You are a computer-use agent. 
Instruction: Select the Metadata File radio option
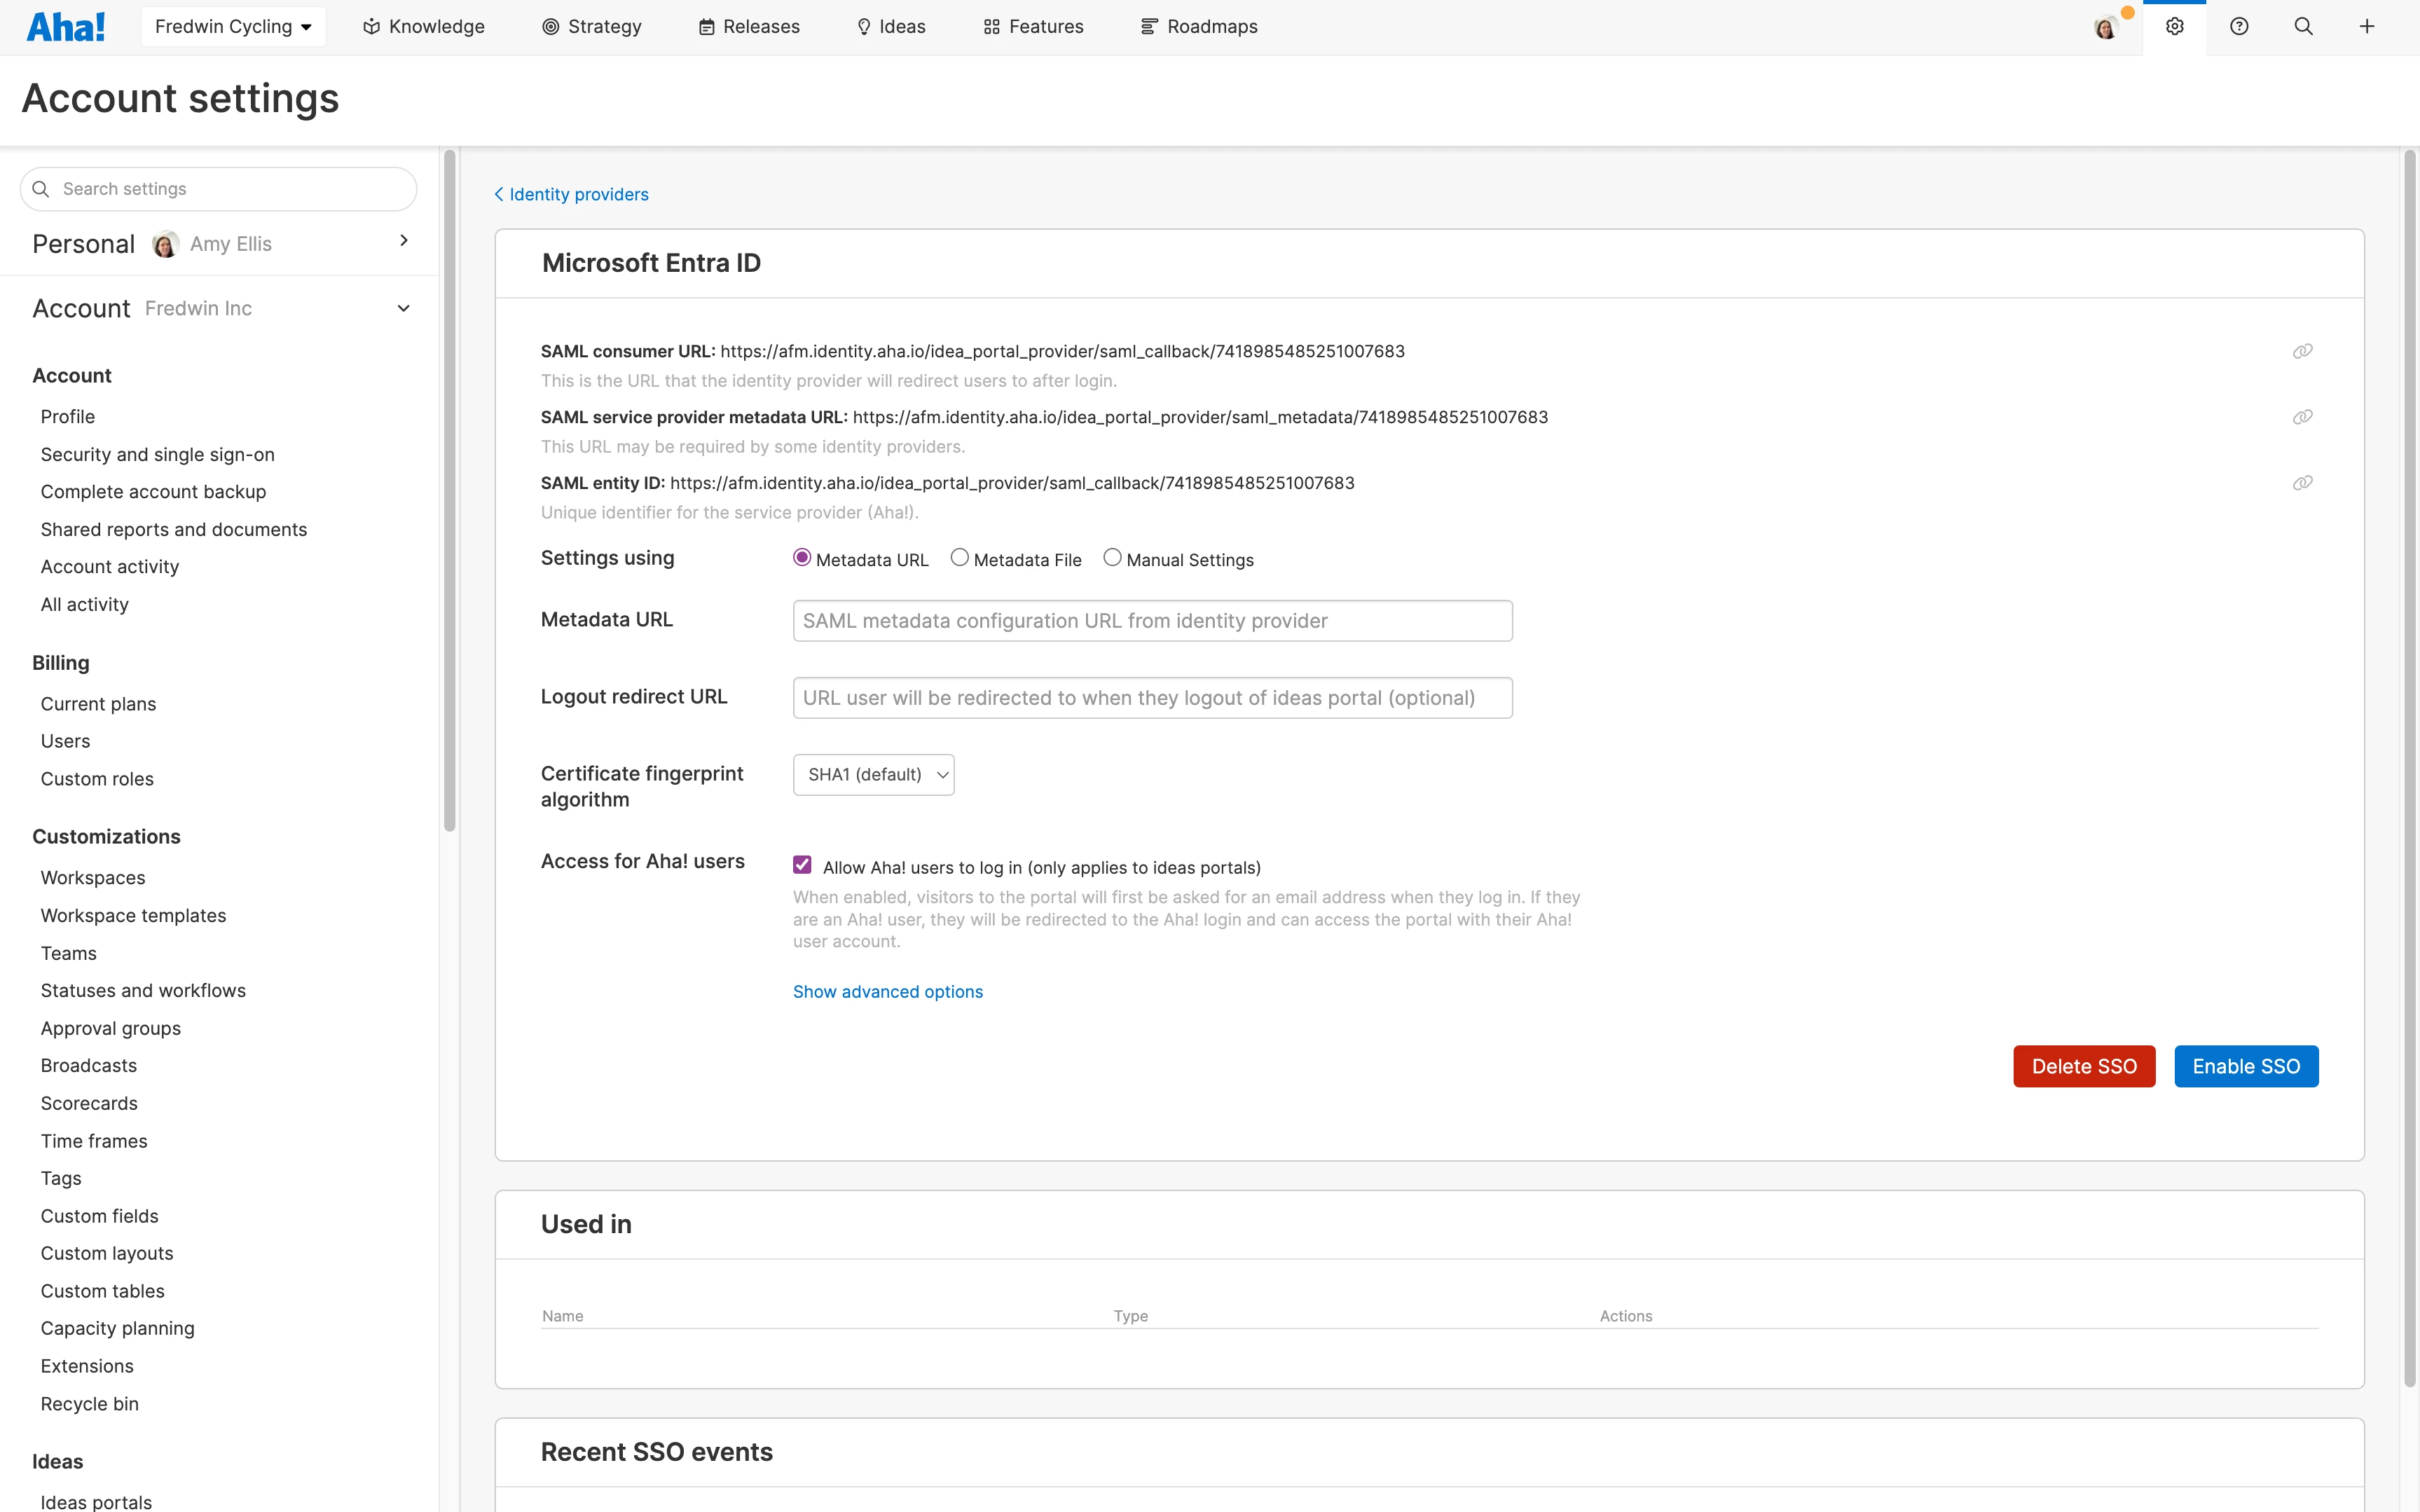[959, 558]
